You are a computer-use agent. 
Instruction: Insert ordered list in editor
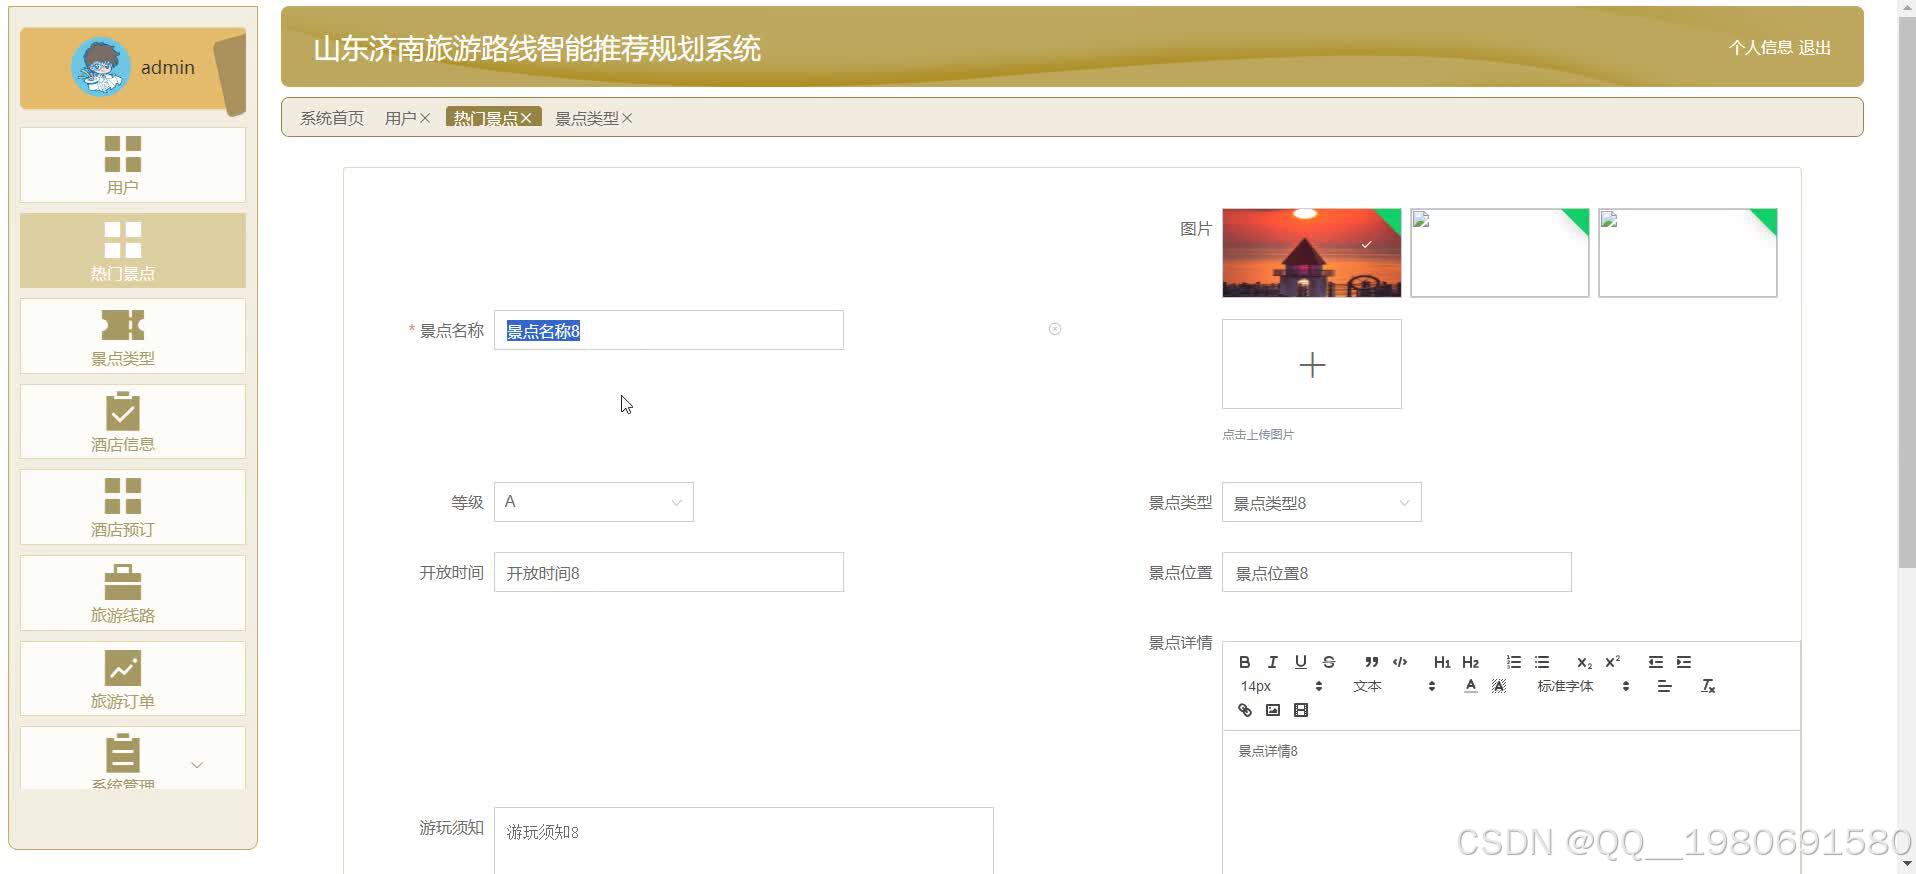coord(1514,662)
